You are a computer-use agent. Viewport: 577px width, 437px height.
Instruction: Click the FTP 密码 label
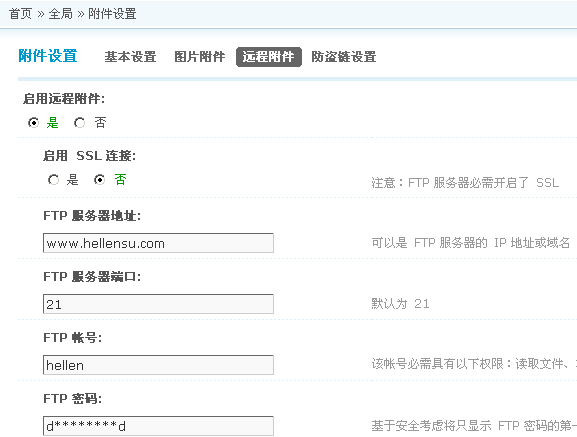click(72, 399)
